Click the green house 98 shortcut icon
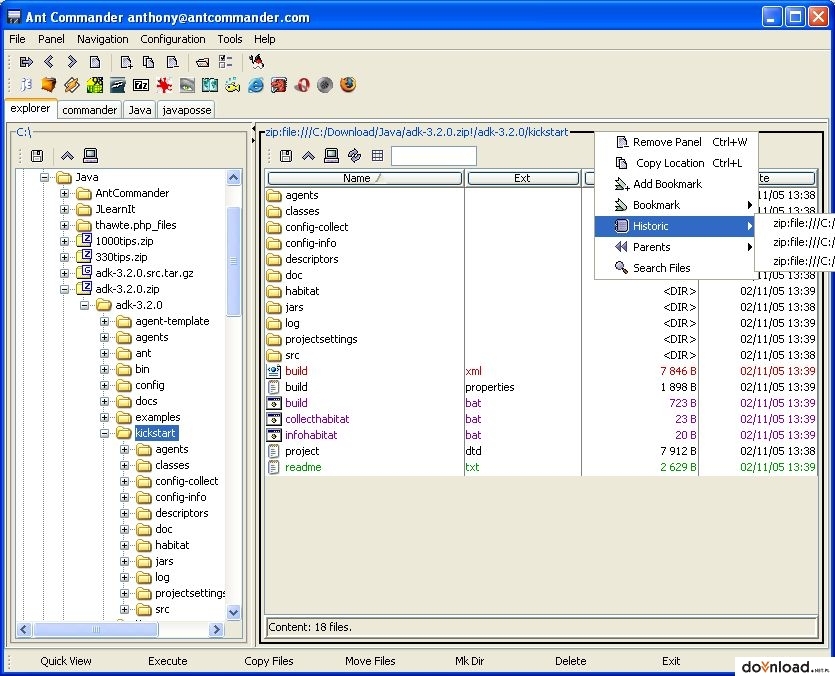The height and width of the screenshot is (676, 835). (95, 85)
